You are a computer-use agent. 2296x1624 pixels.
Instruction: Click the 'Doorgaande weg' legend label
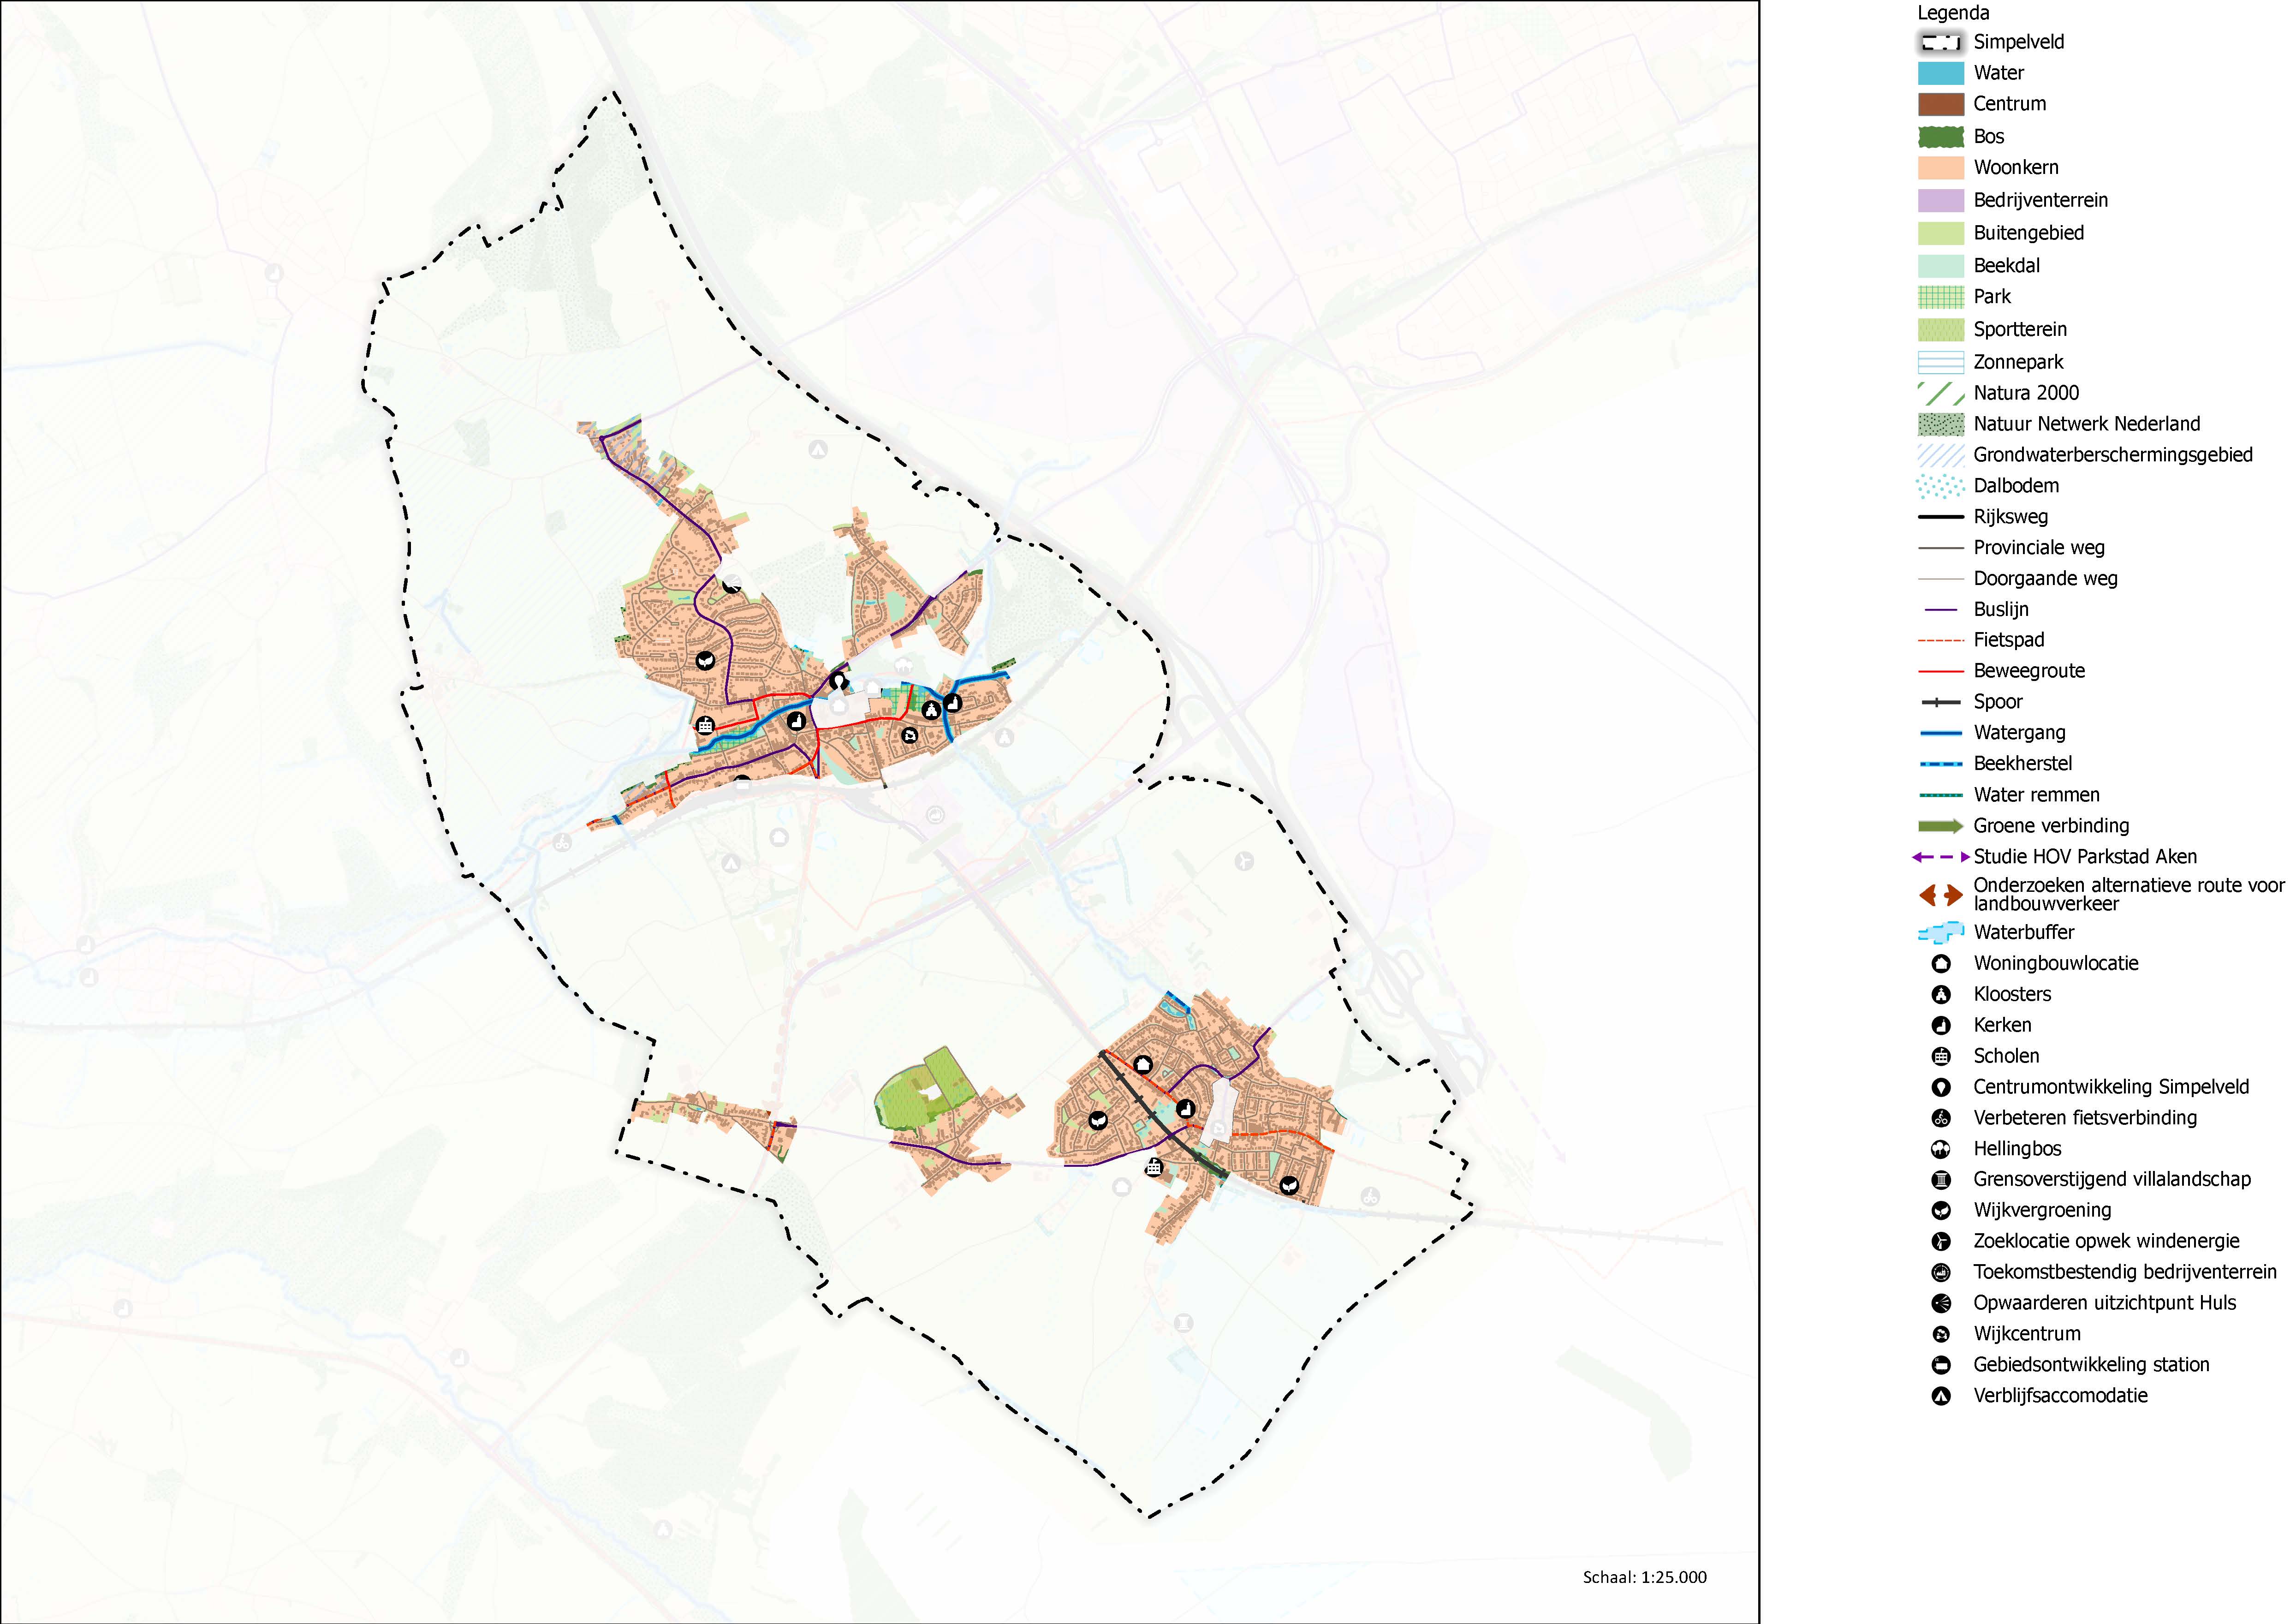pyautogui.click(x=2045, y=579)
